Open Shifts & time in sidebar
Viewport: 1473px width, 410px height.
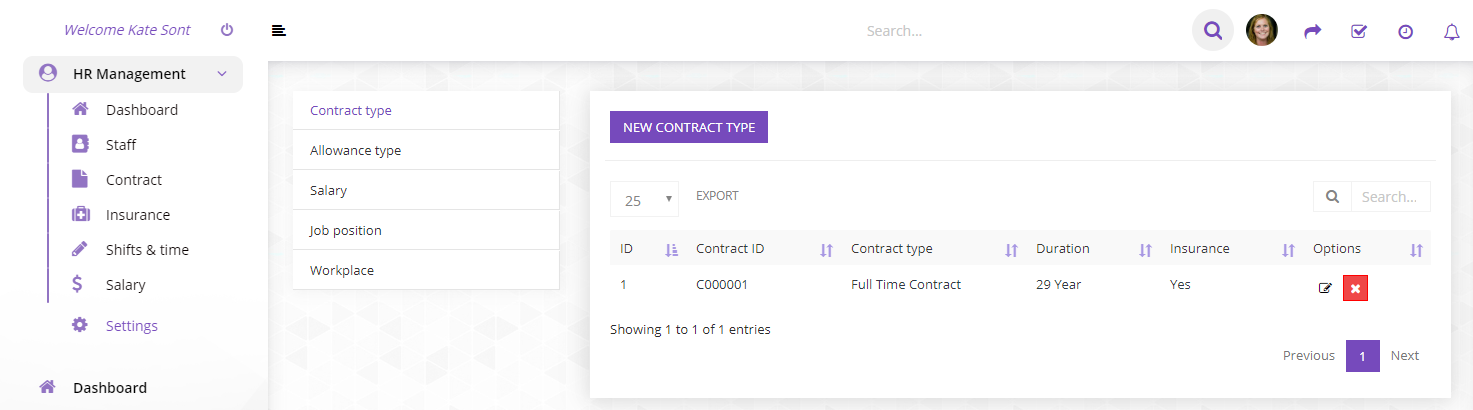point(147,250)
